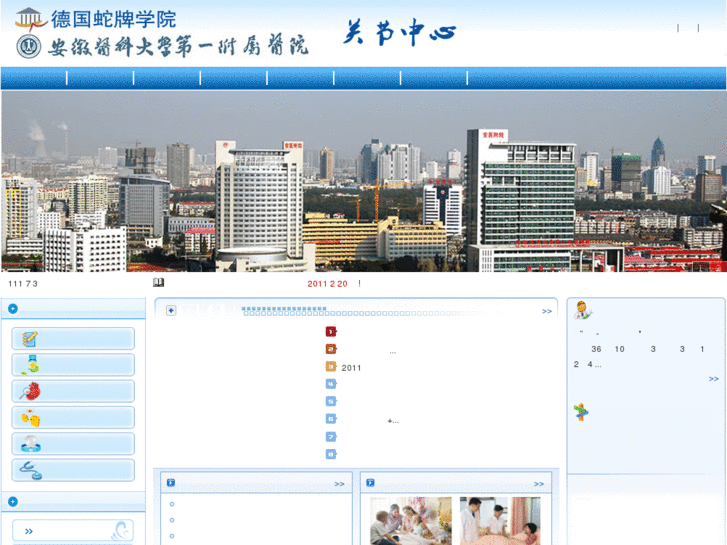The image size is (727, 545).
Task: Select the number 3 news item labeled 2011
Action: click(x=331, y=367)
